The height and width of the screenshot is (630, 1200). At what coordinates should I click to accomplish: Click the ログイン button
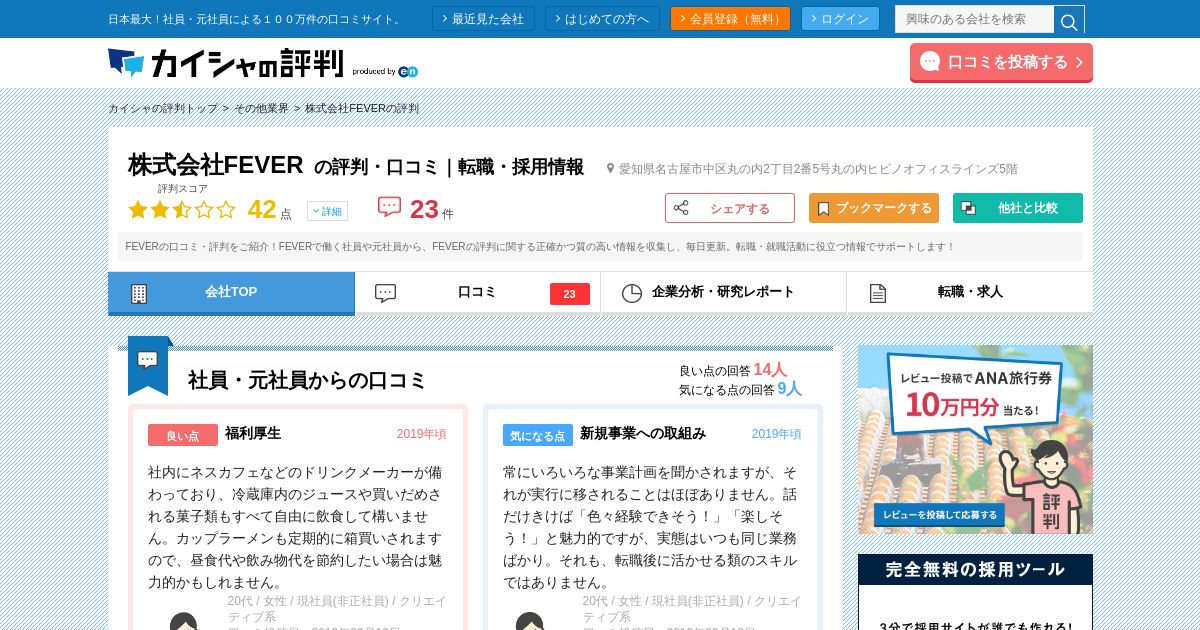pyautogui.click(x=840, y=19)
